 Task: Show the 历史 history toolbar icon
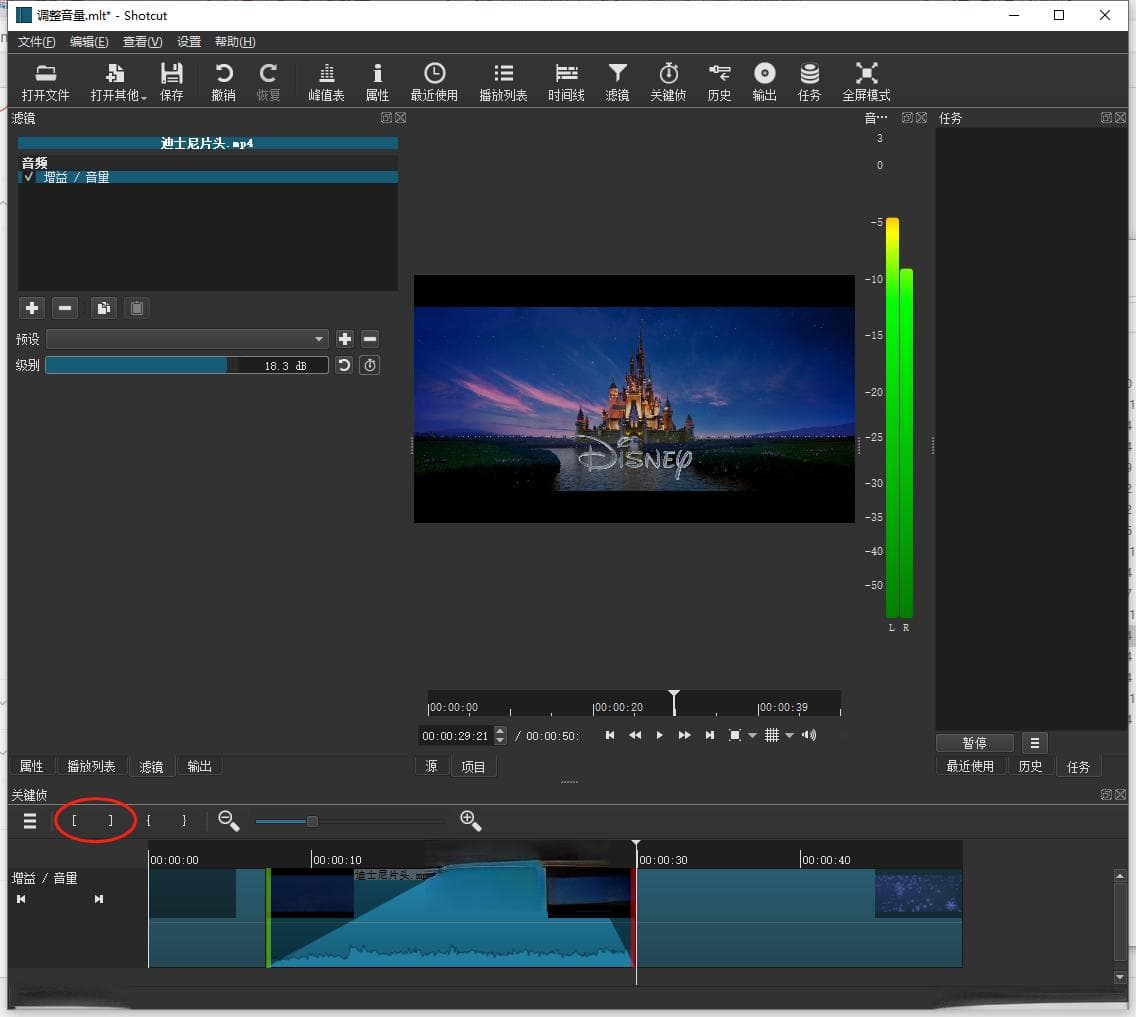(719, 82)
